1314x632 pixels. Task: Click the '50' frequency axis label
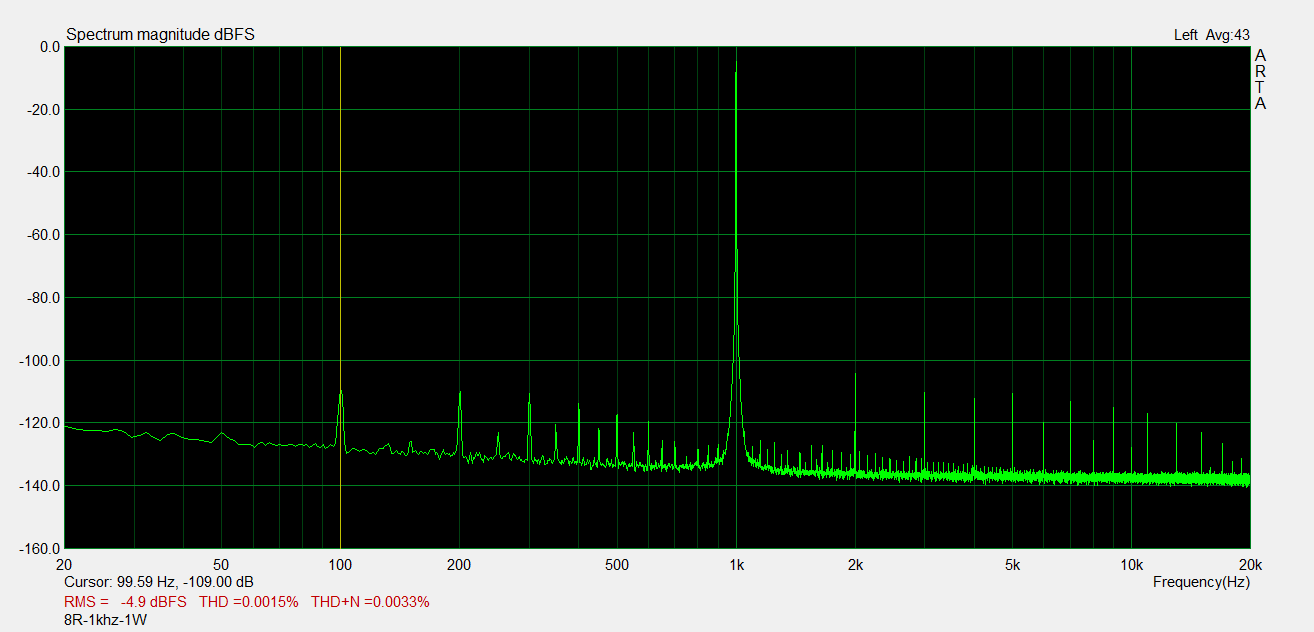(222, 565)
